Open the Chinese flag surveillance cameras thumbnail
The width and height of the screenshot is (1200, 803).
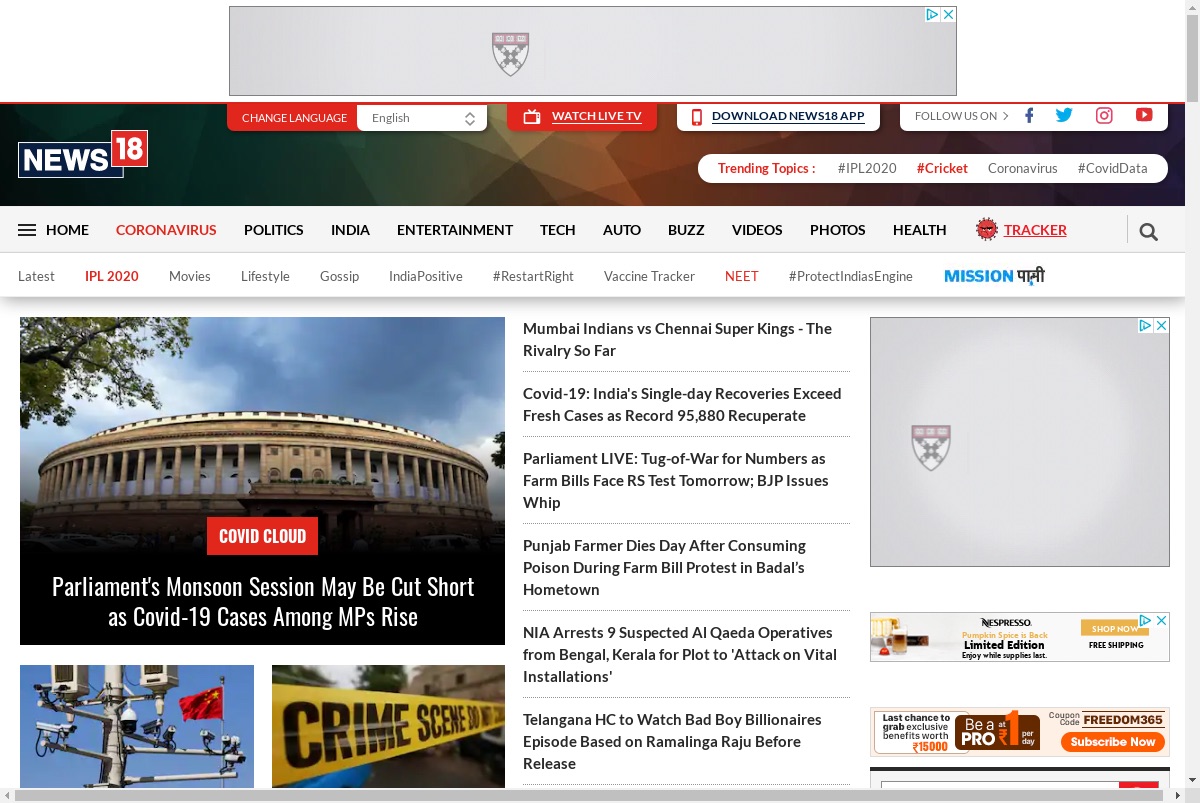(x=137, y=727)
